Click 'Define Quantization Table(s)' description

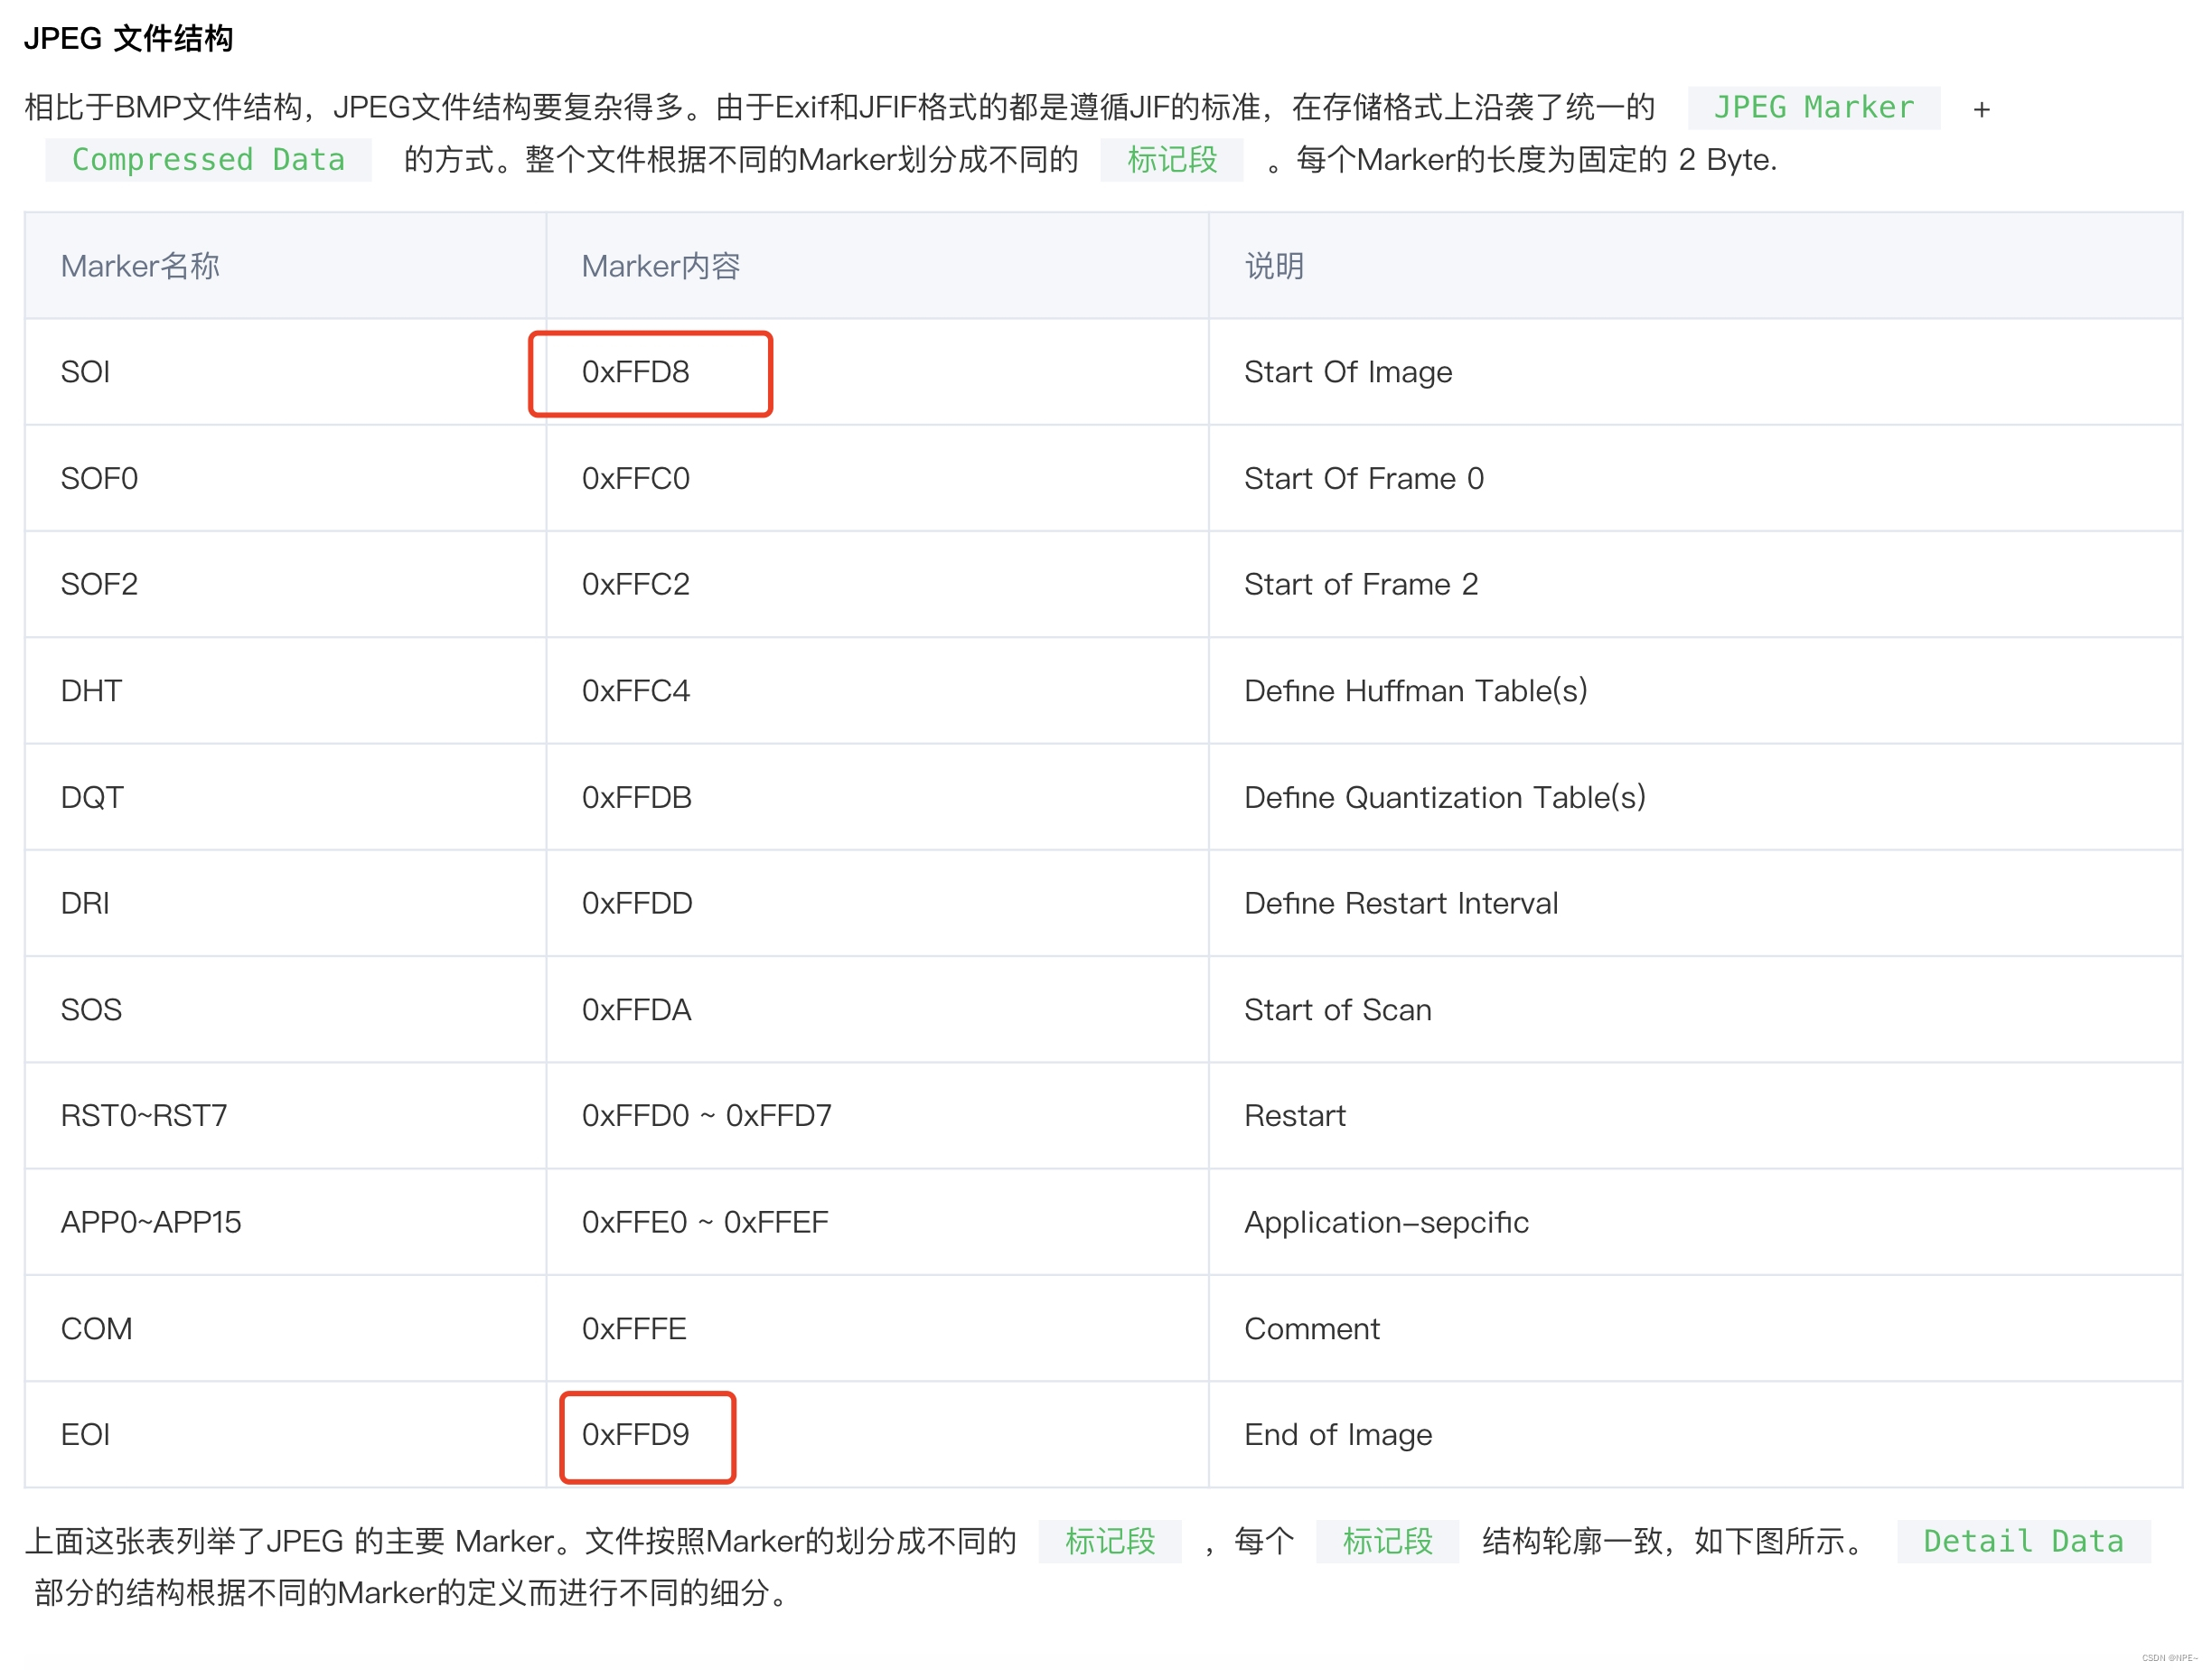1444,798
